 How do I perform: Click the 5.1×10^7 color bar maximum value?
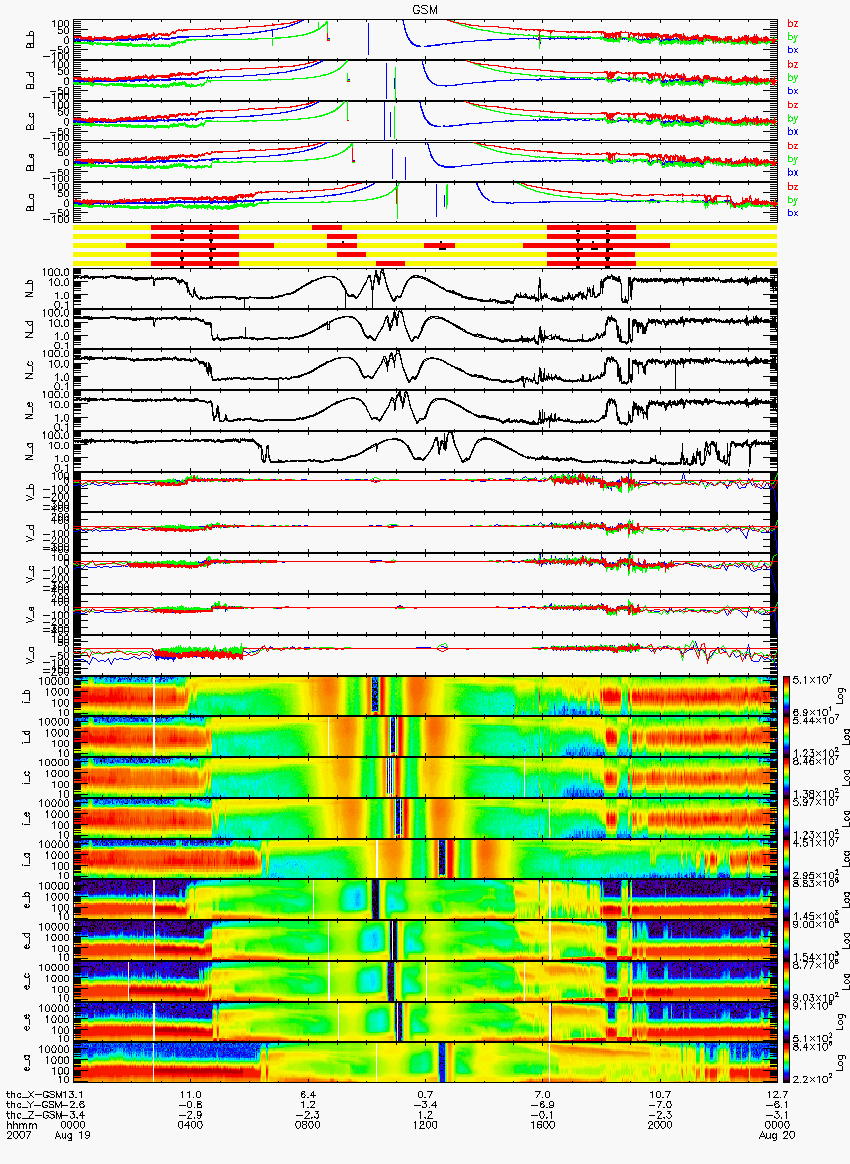[810, 680]
